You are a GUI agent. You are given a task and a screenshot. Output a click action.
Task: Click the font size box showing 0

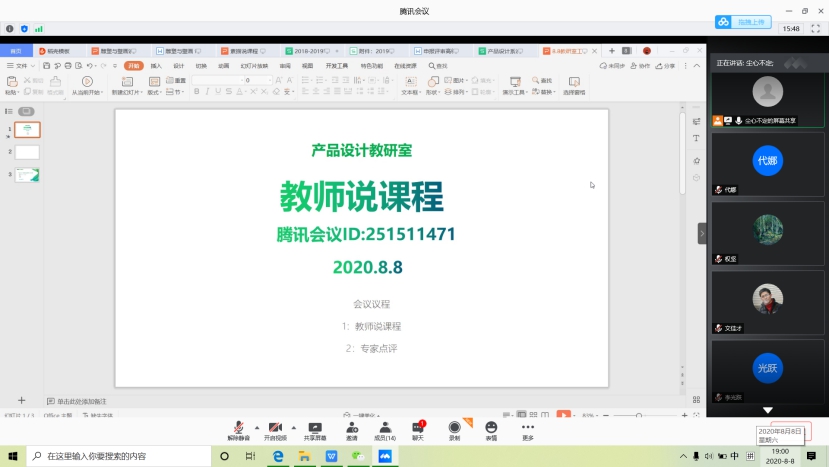258,80
